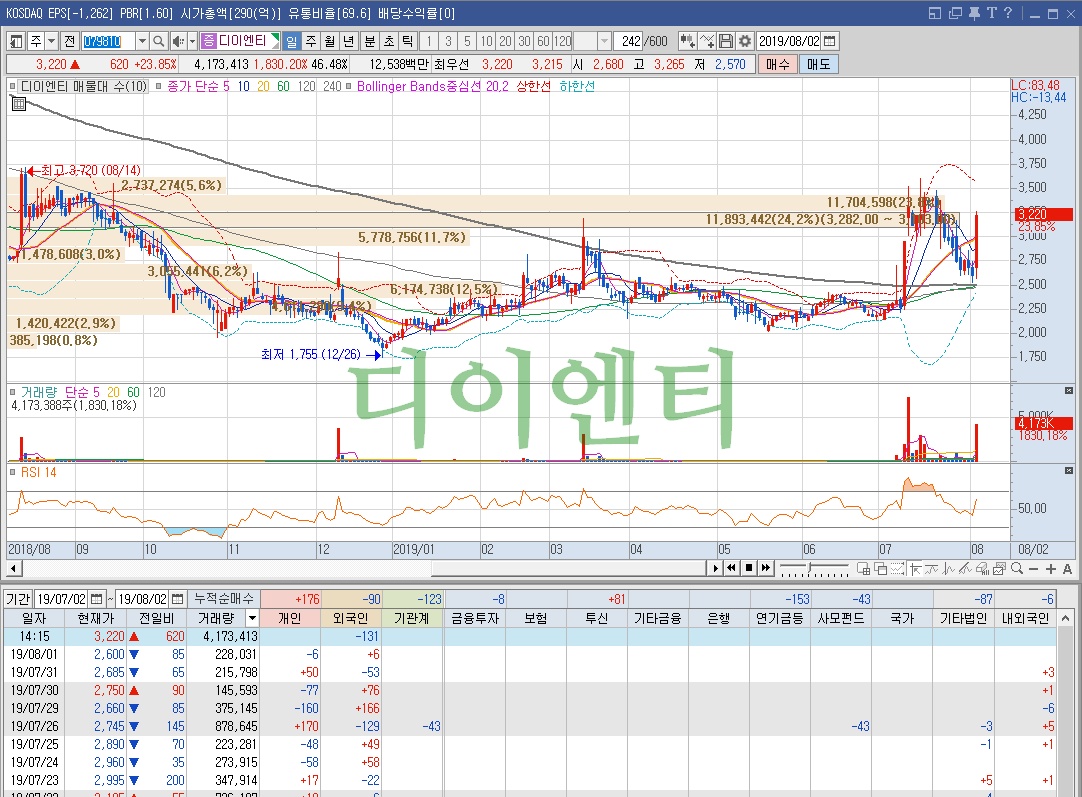This screenshot has width=1082, height=797.
Task: Click the 전 button beside stock code
Action: click(70, 41)
